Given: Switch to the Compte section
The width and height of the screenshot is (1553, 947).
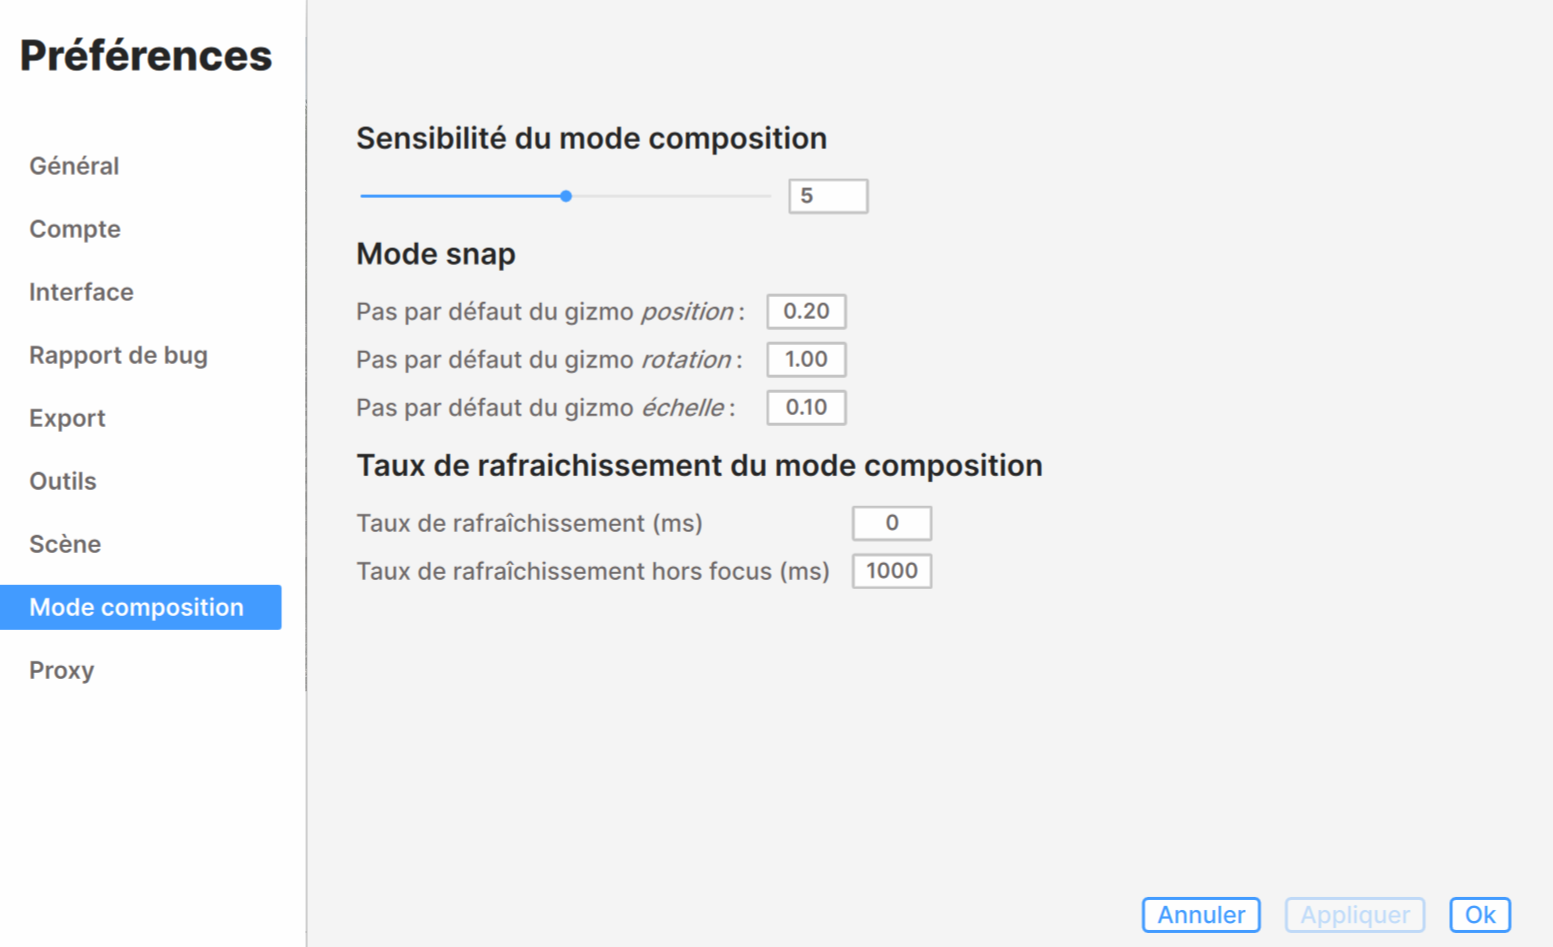Looking at the screenshot, I should (75, 229).
